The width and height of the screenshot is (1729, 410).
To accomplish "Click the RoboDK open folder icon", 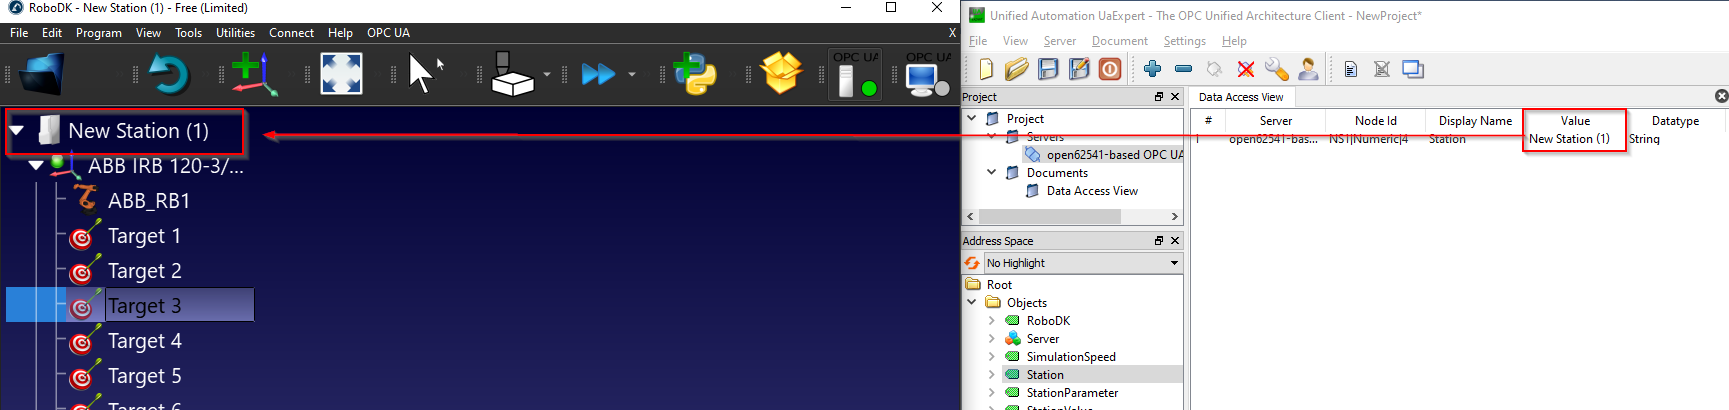I will 41,75.
